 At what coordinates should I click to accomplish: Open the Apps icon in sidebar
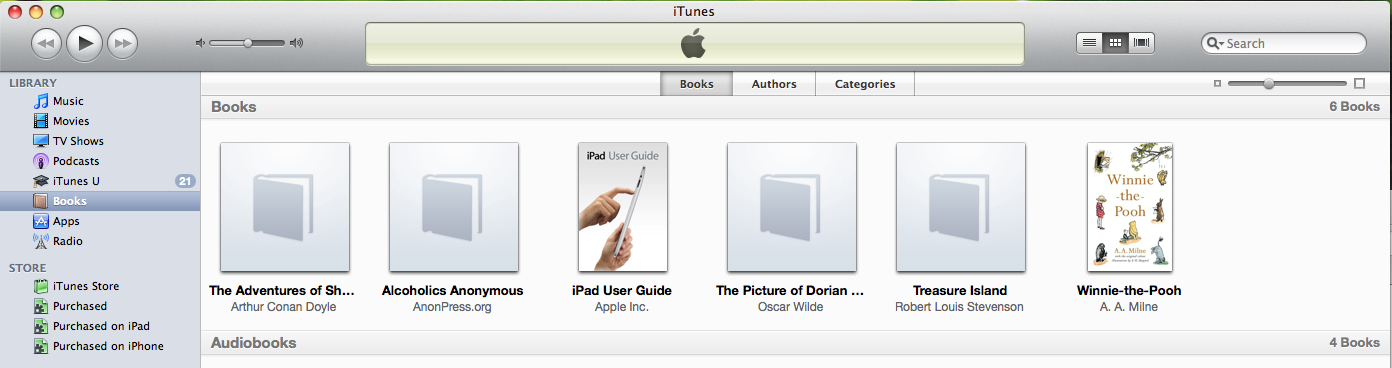(x=41, y=221)
